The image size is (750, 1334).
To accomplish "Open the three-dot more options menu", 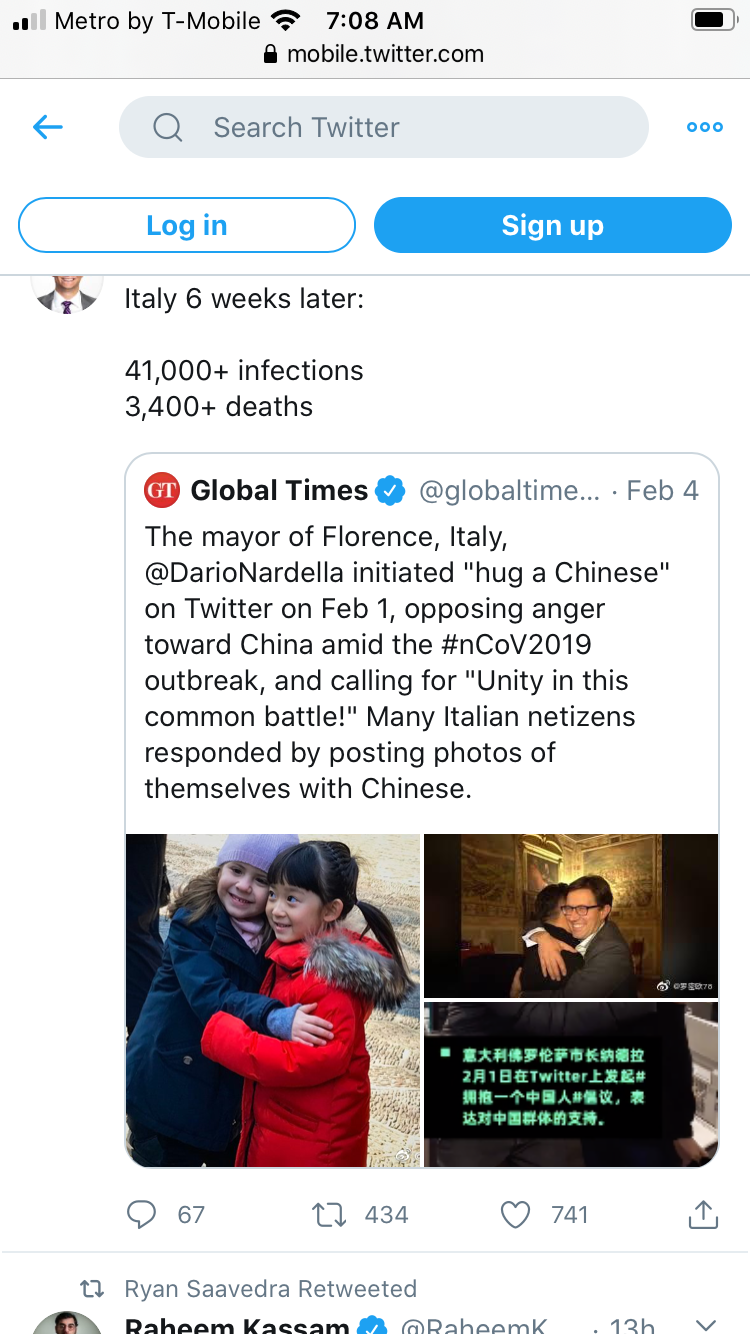I will [x=704, y=127].
